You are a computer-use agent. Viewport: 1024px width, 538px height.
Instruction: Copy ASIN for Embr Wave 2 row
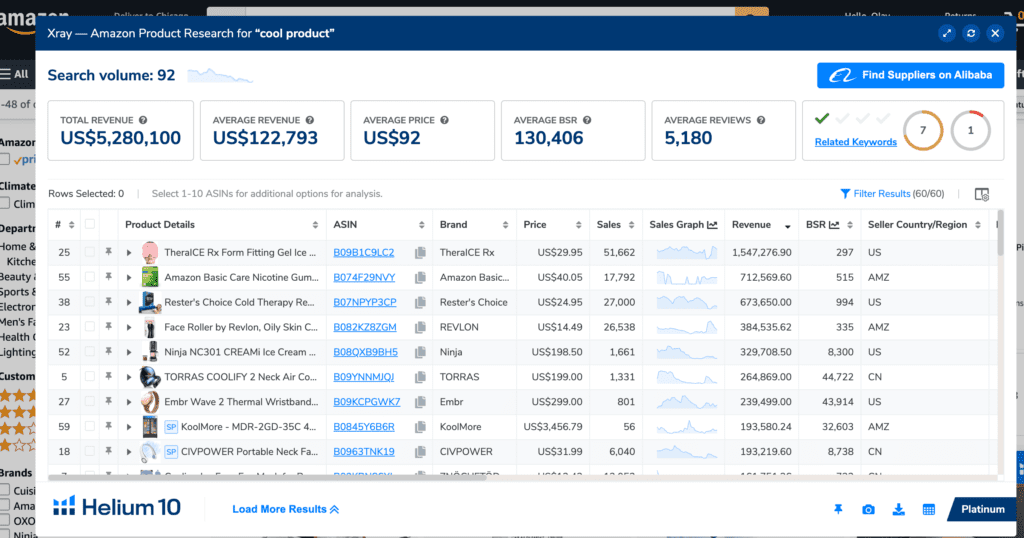pyautogui.click(x=421, y=402)
